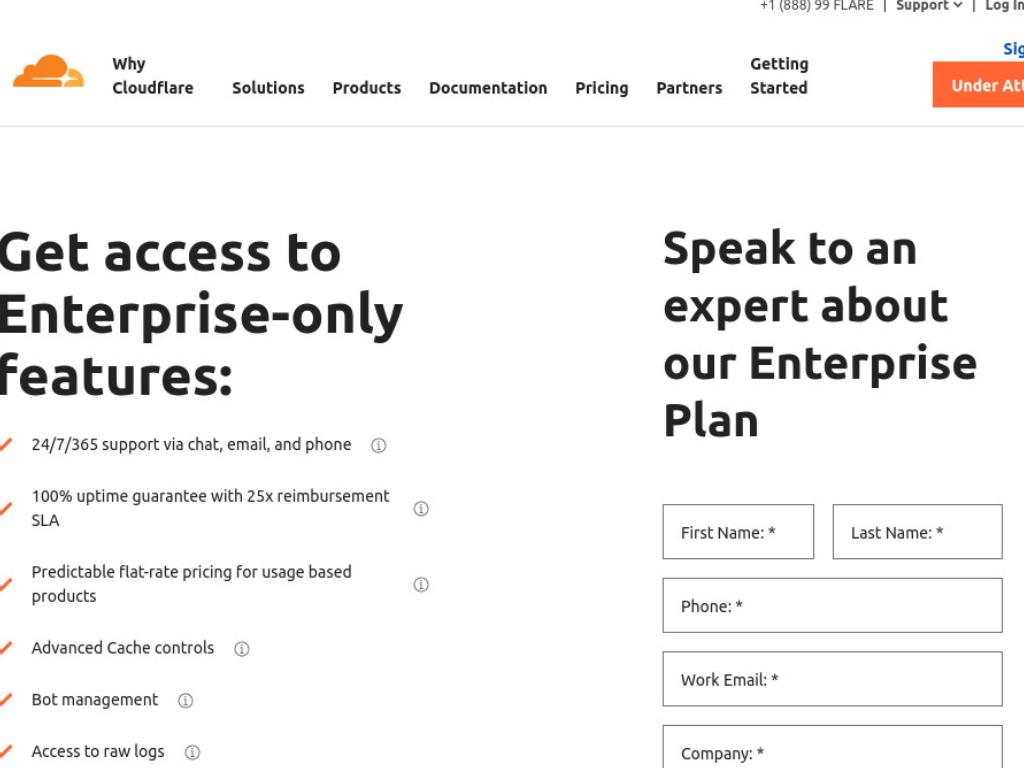Click the Getting Started nav link
The height and width of the screenshot is (768, 1024).
coord(779,76)
